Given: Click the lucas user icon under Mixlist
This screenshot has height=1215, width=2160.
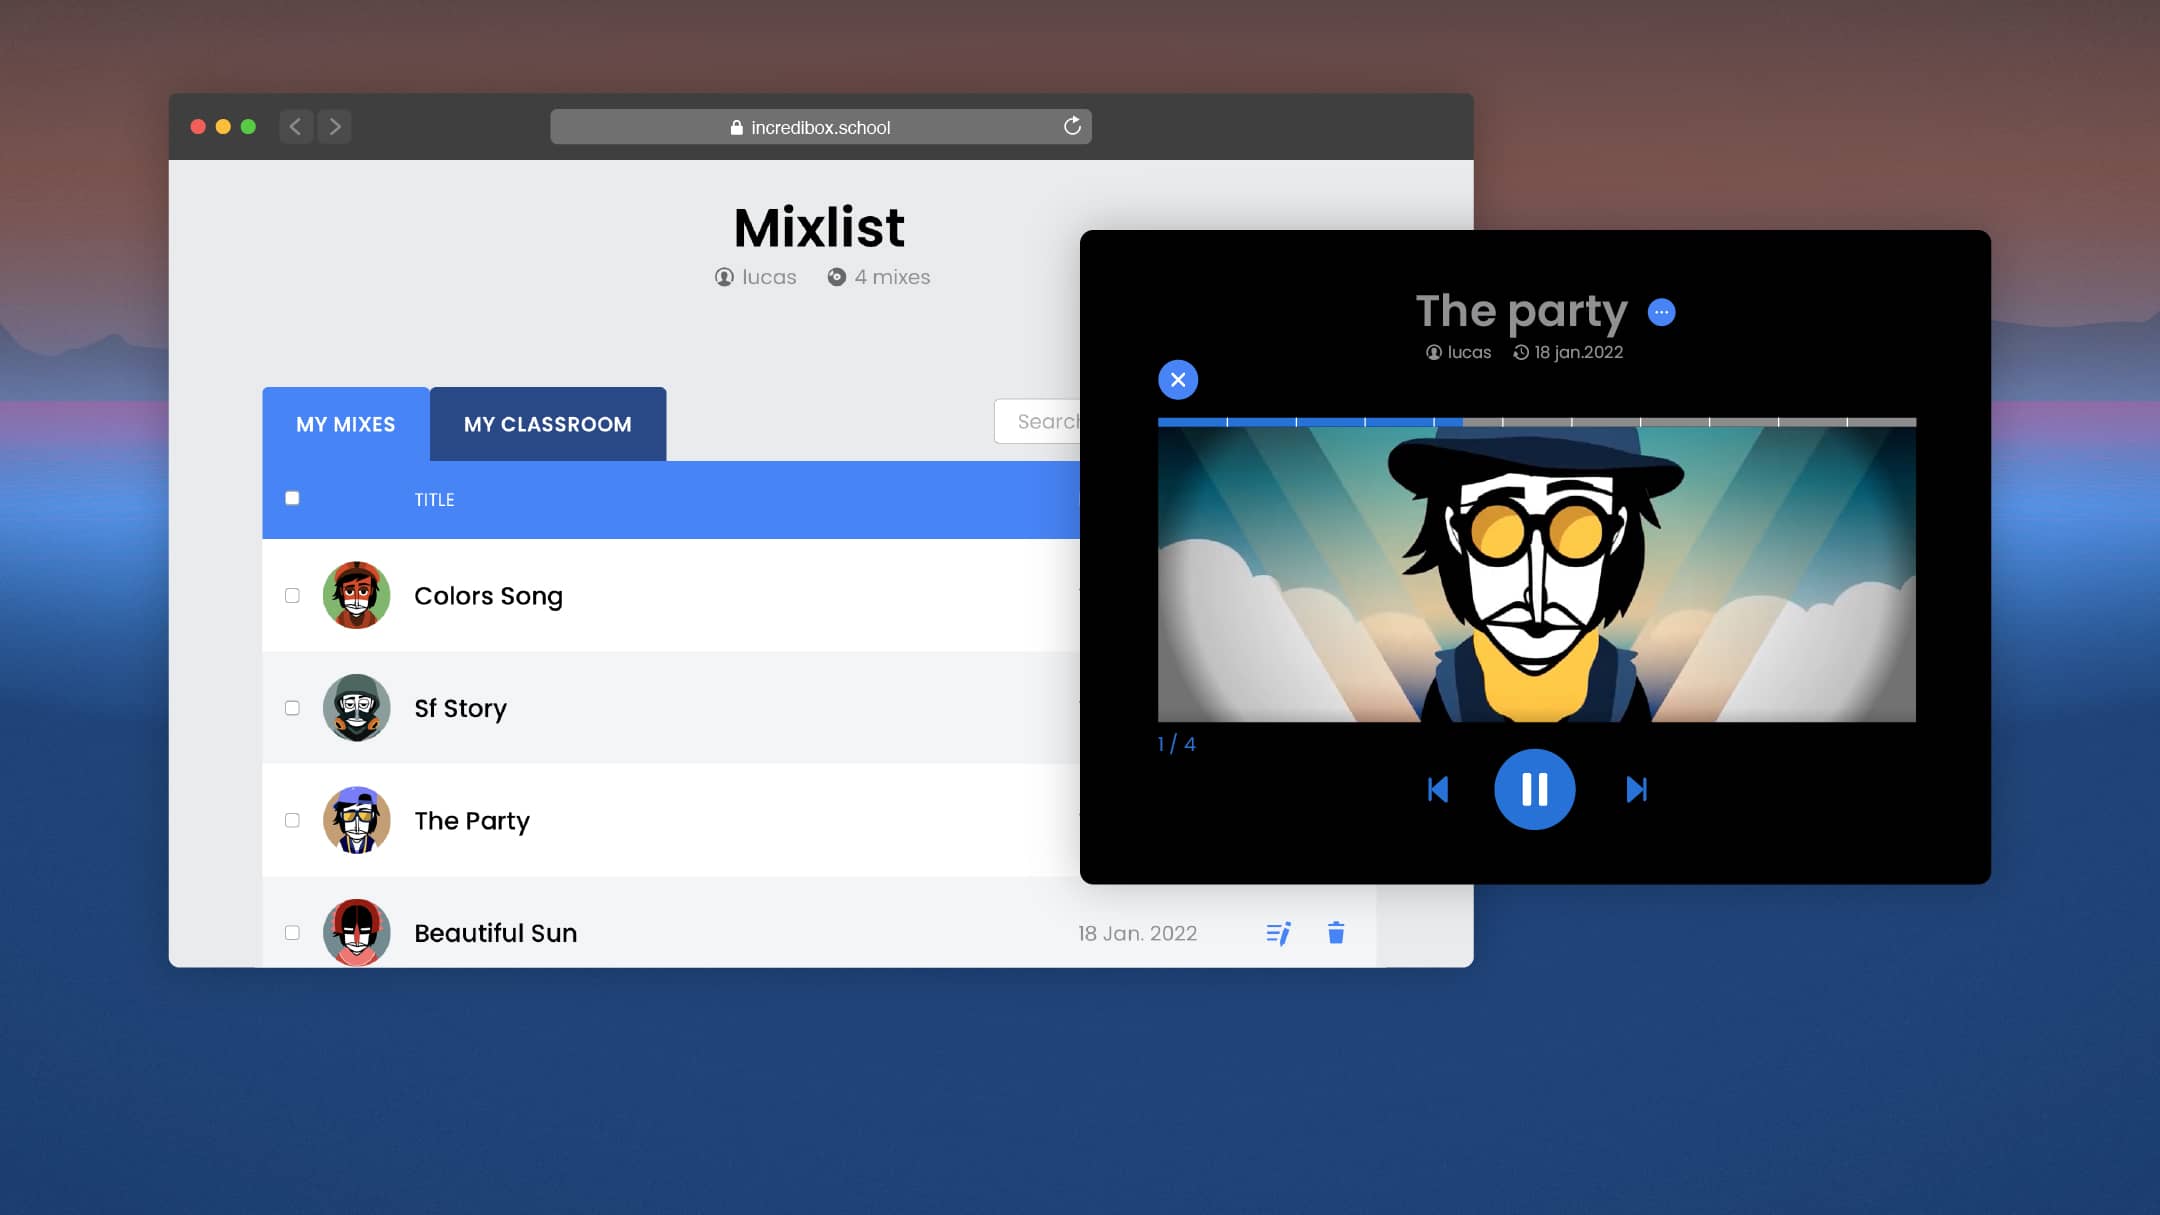Looking at the screenshot, I should [x=723, y=276].
